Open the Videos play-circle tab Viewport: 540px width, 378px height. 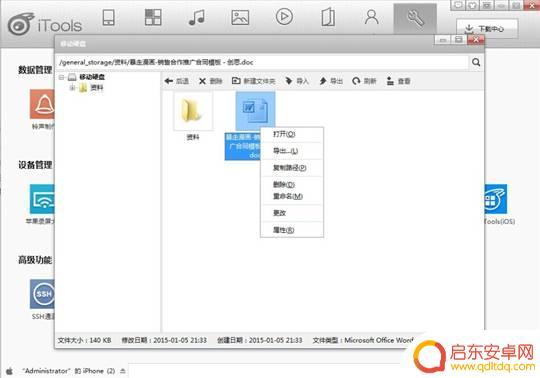point(284,17)
